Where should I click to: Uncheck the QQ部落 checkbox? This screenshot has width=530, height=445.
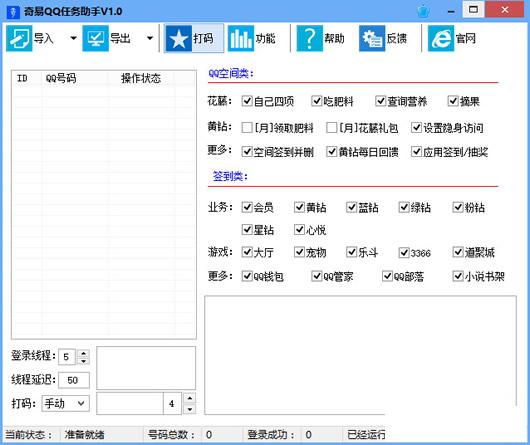[x=387, y=276]
